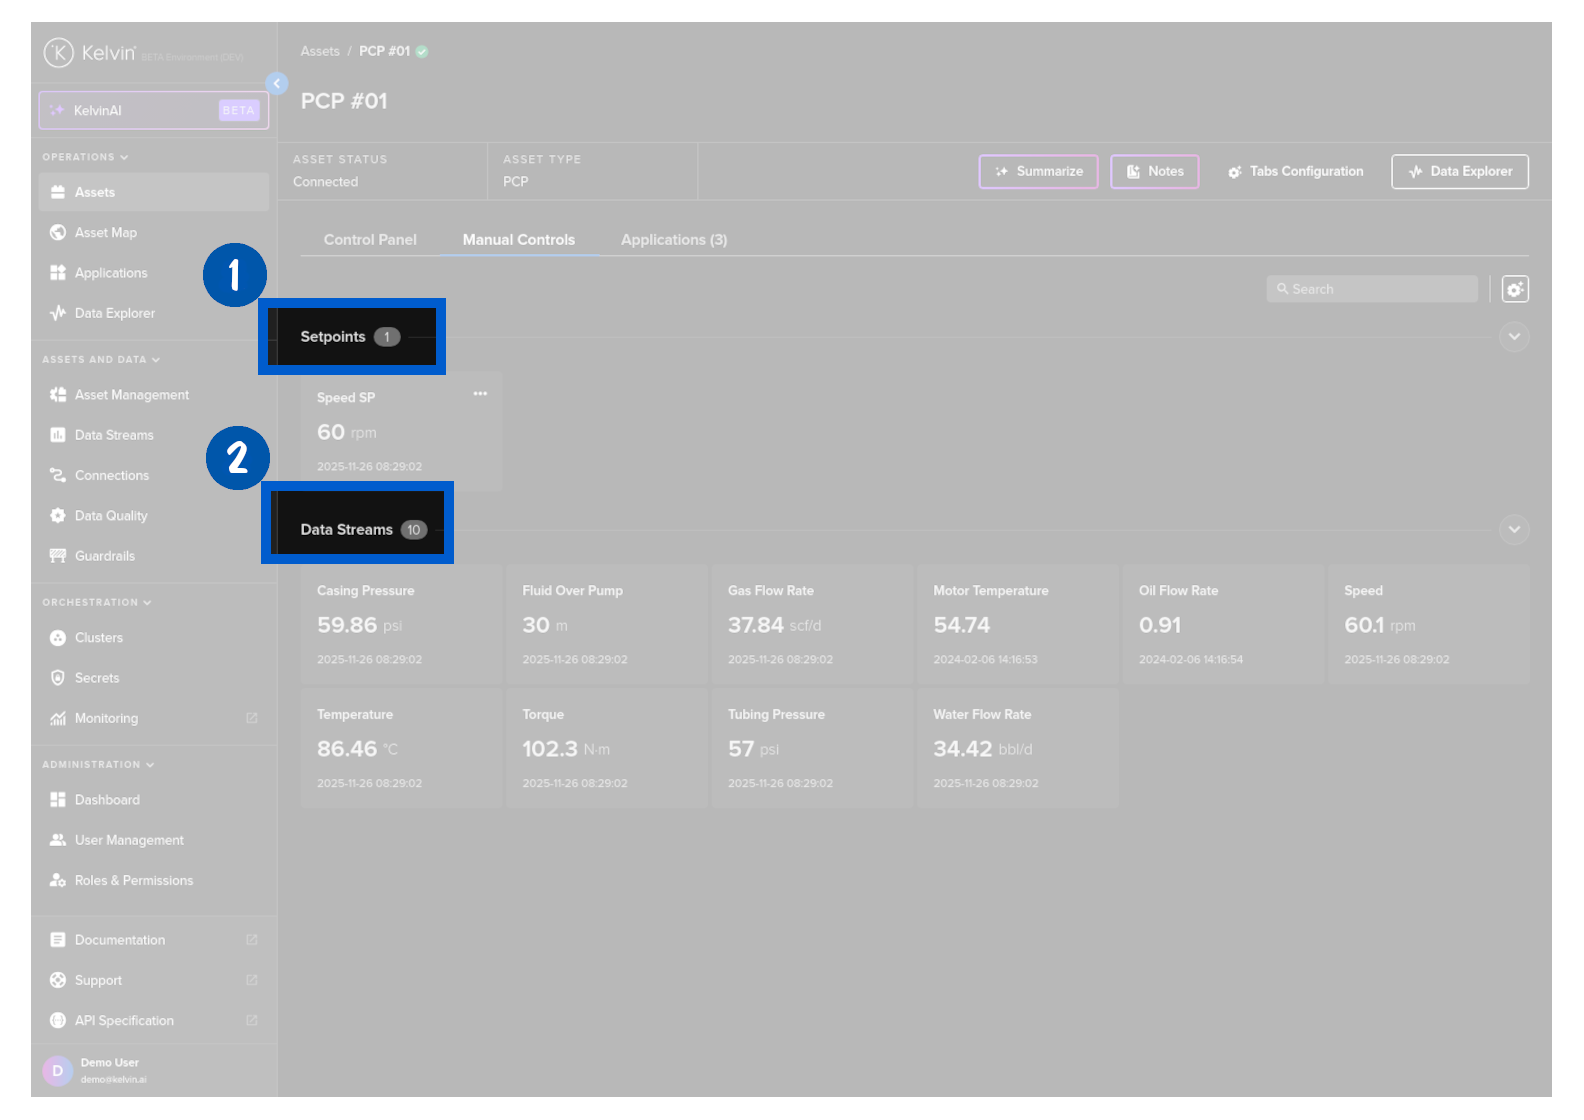Click the Connections sidebar icon
The width and height of the screenshot is (1584, 1120).
pyautogui.click(x=58, y=476)
